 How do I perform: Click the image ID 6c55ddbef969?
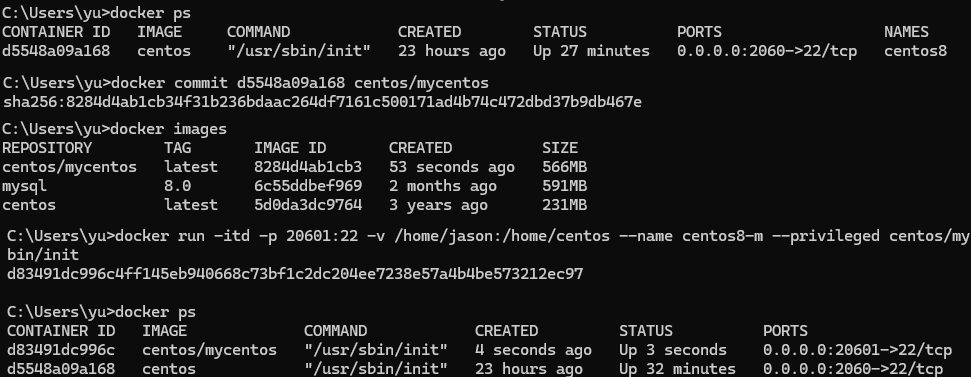pos(308,186)
